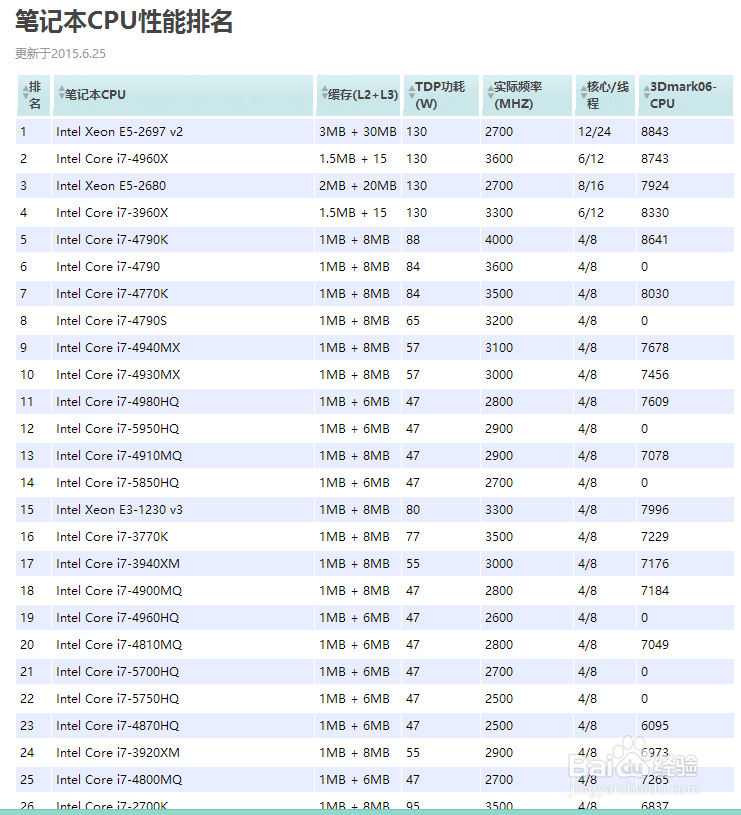
Task: Click 3Dmark score 8641
Action: pos(655,240)
